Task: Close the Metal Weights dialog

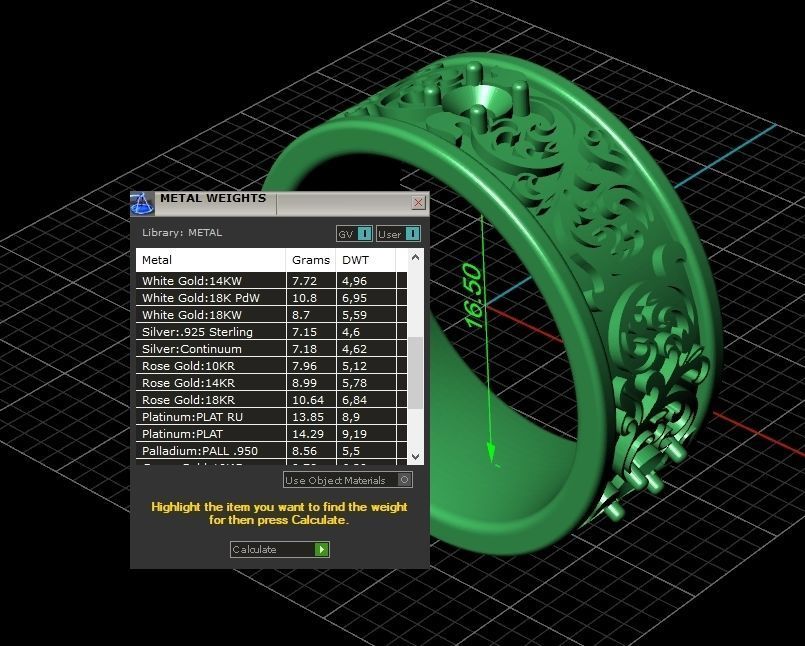Action: click(x=418, y=202)
